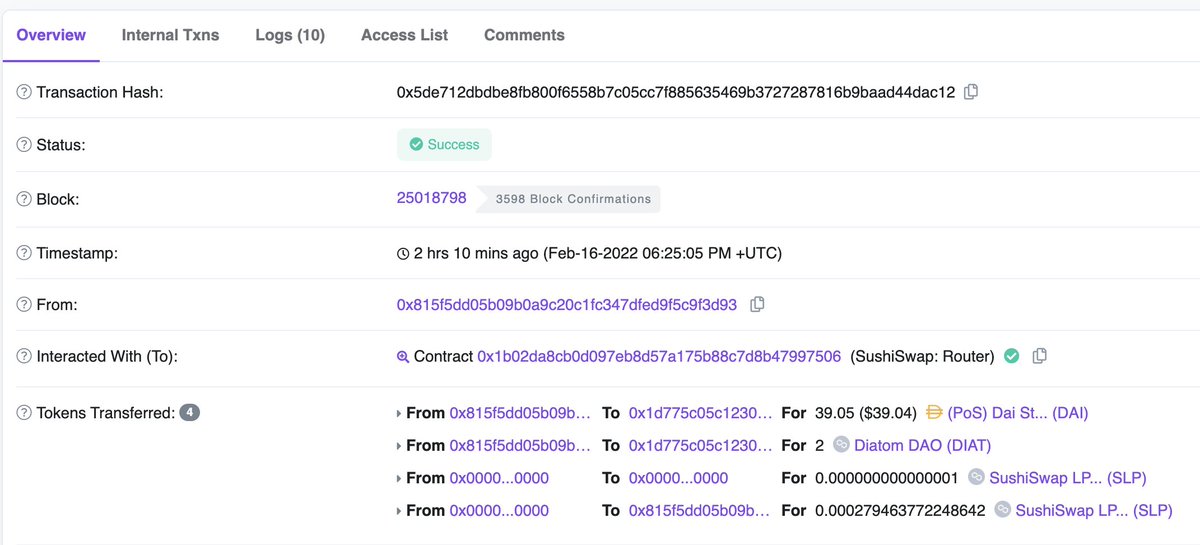Open the Internal Txns tab
1200x545 pixels.
click(170, 35)
